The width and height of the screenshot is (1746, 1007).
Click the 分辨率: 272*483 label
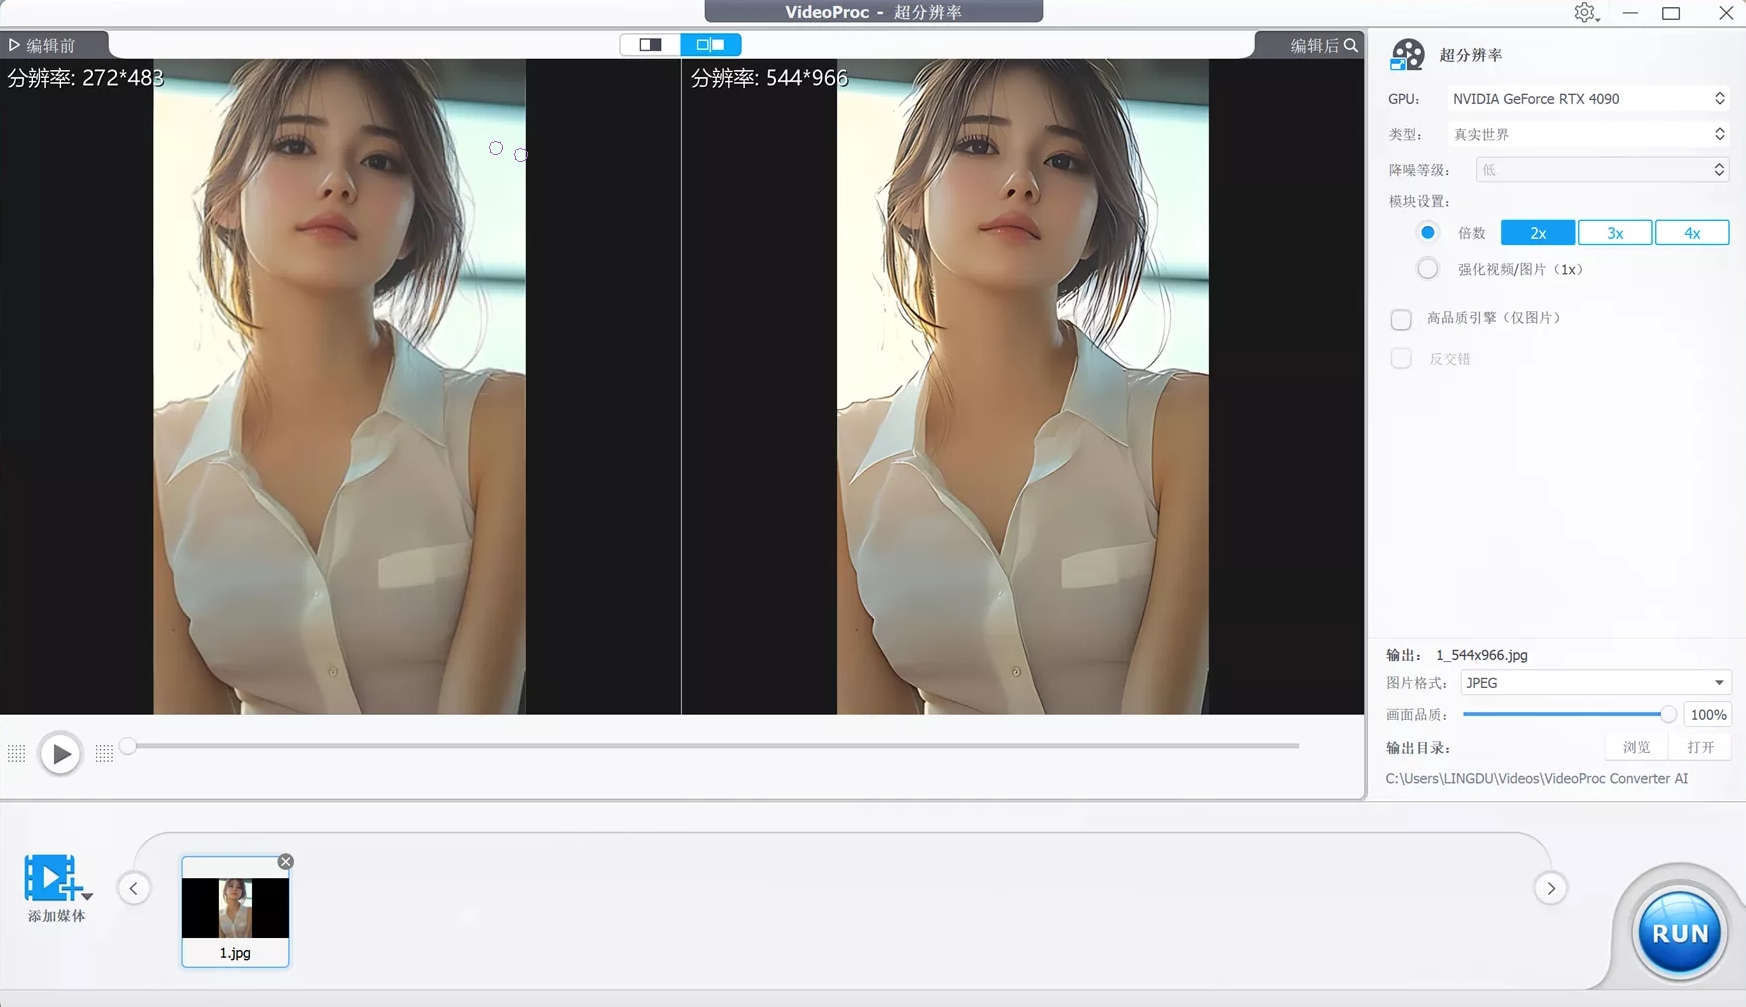85,78
